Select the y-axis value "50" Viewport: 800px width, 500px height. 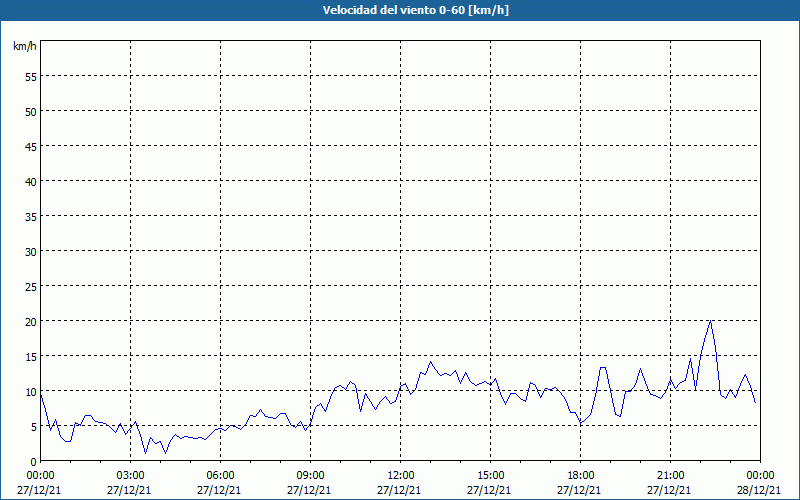31,112
